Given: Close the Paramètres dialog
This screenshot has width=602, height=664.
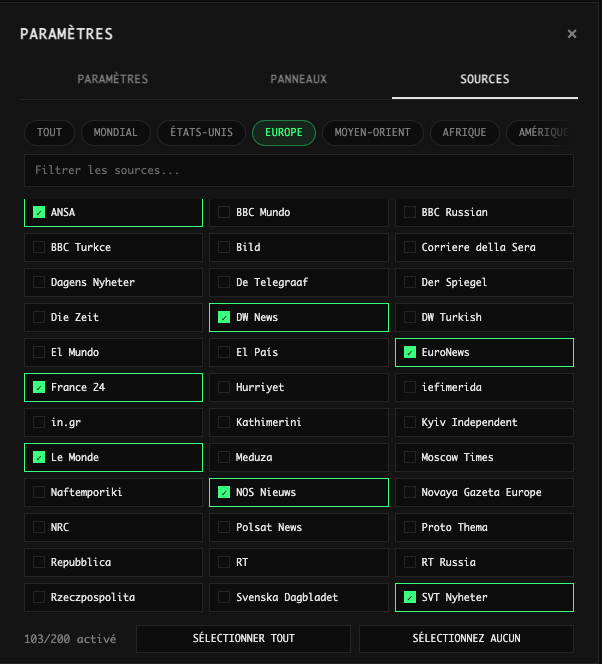Looking at the screenshot, I should point(572,34).
